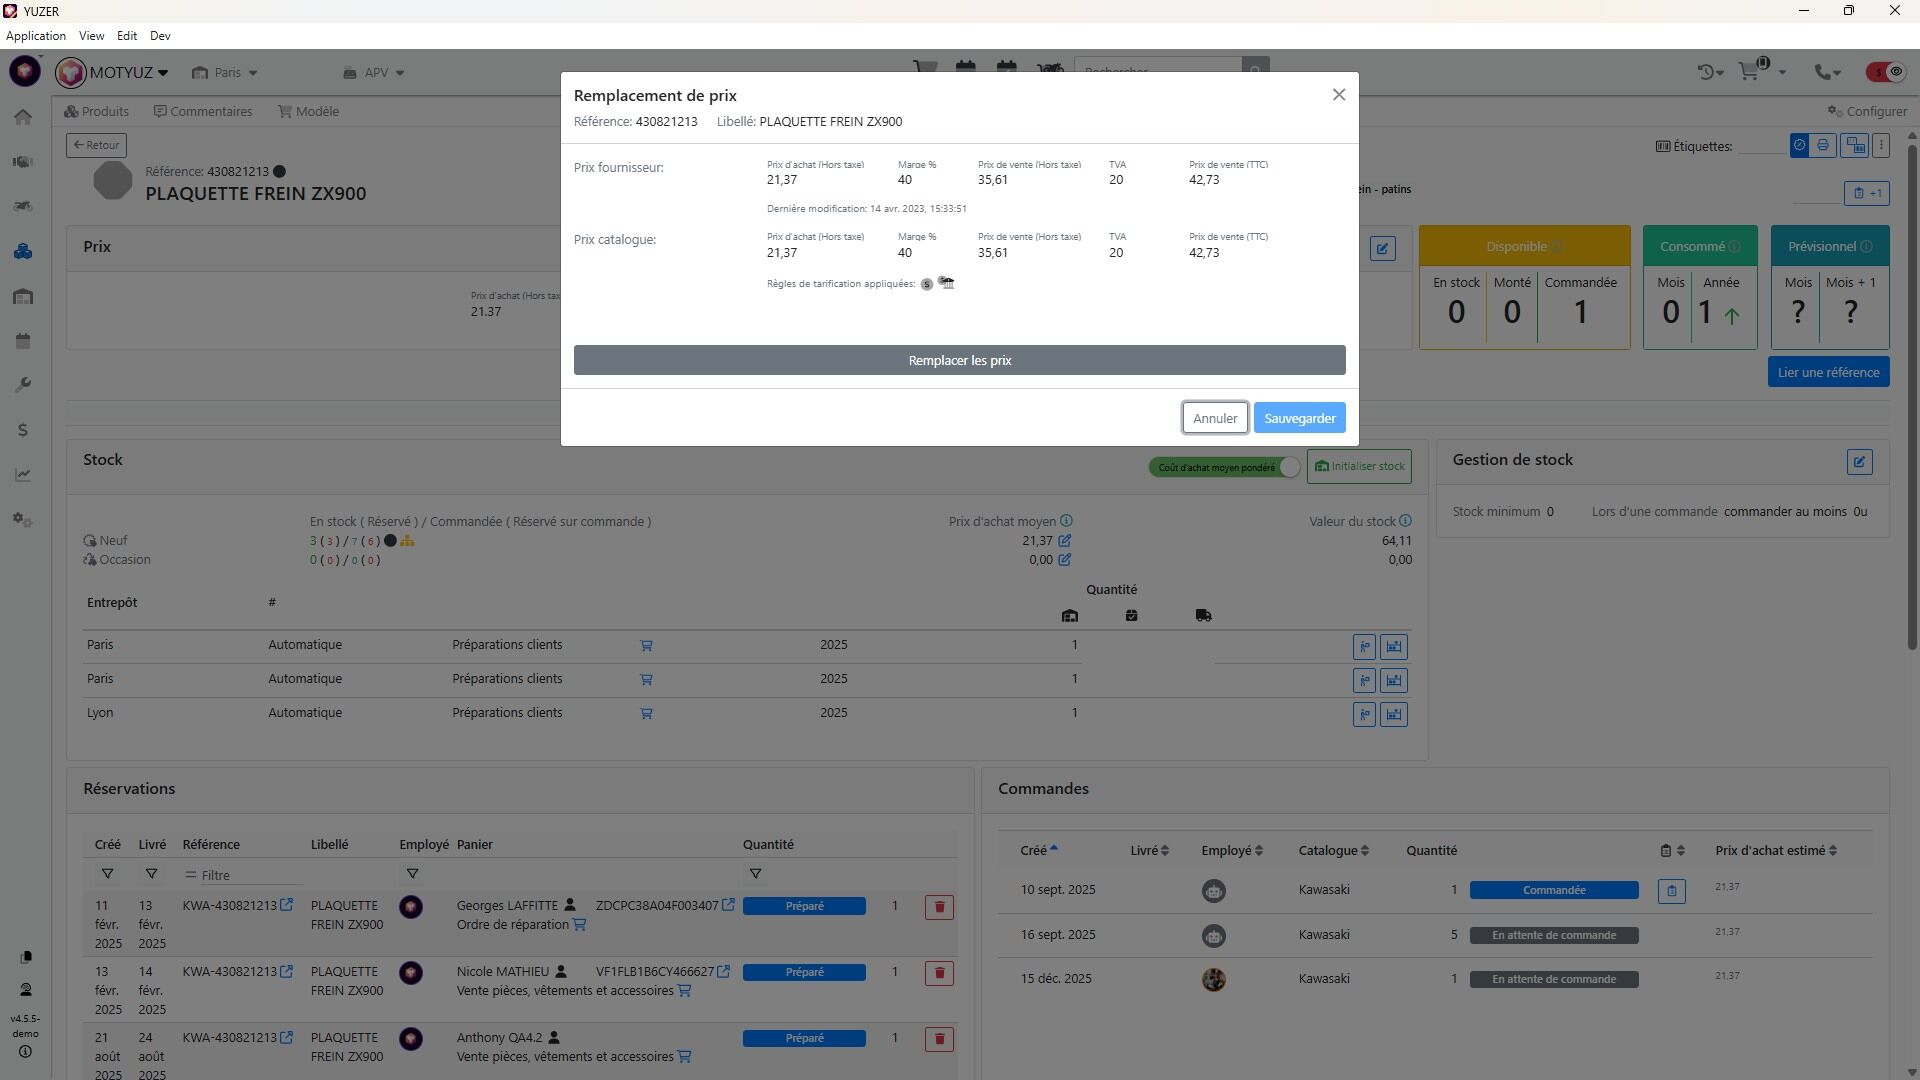1920x1080 pixels.
Task: Click the home icon in left sidebar
Action: (23, 117)
